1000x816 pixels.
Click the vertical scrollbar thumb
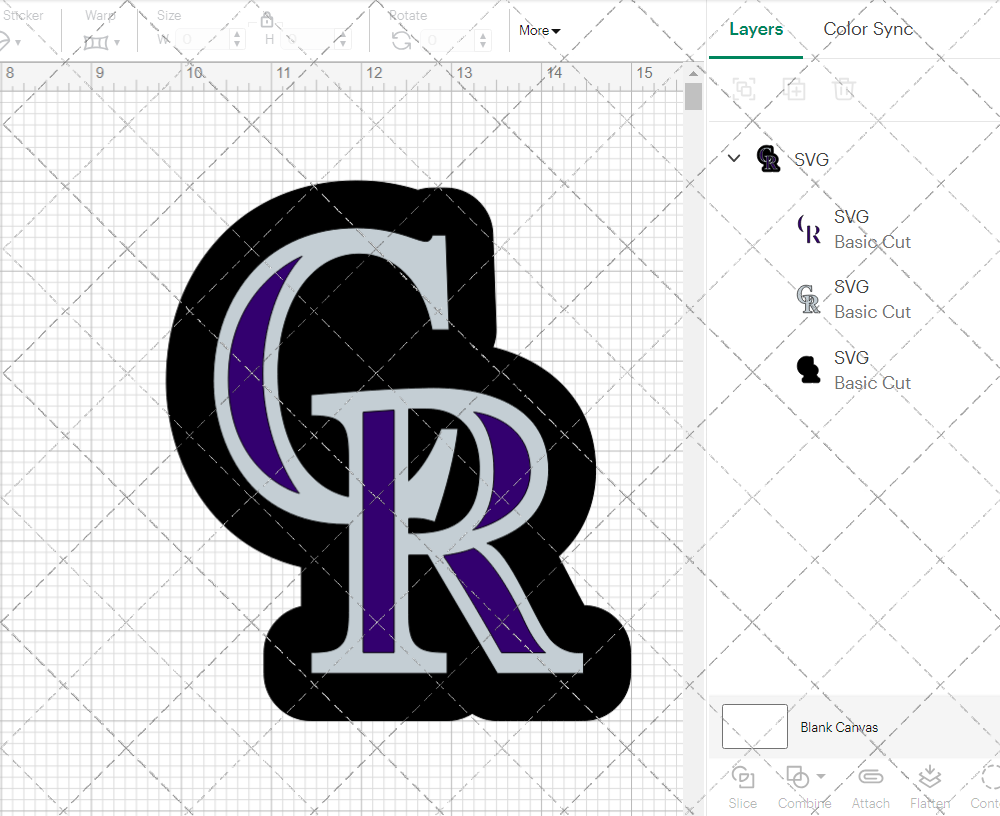693,97
